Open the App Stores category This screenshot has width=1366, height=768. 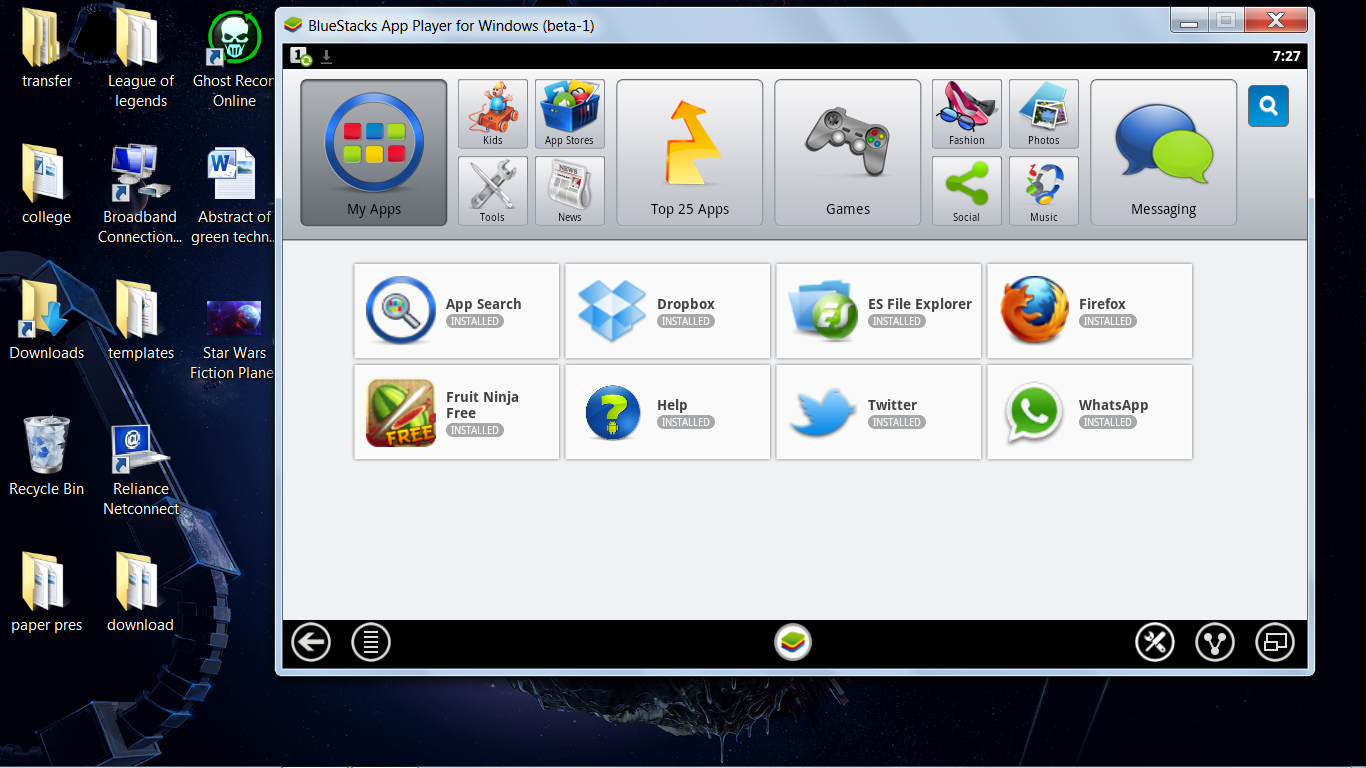(569, 112)
